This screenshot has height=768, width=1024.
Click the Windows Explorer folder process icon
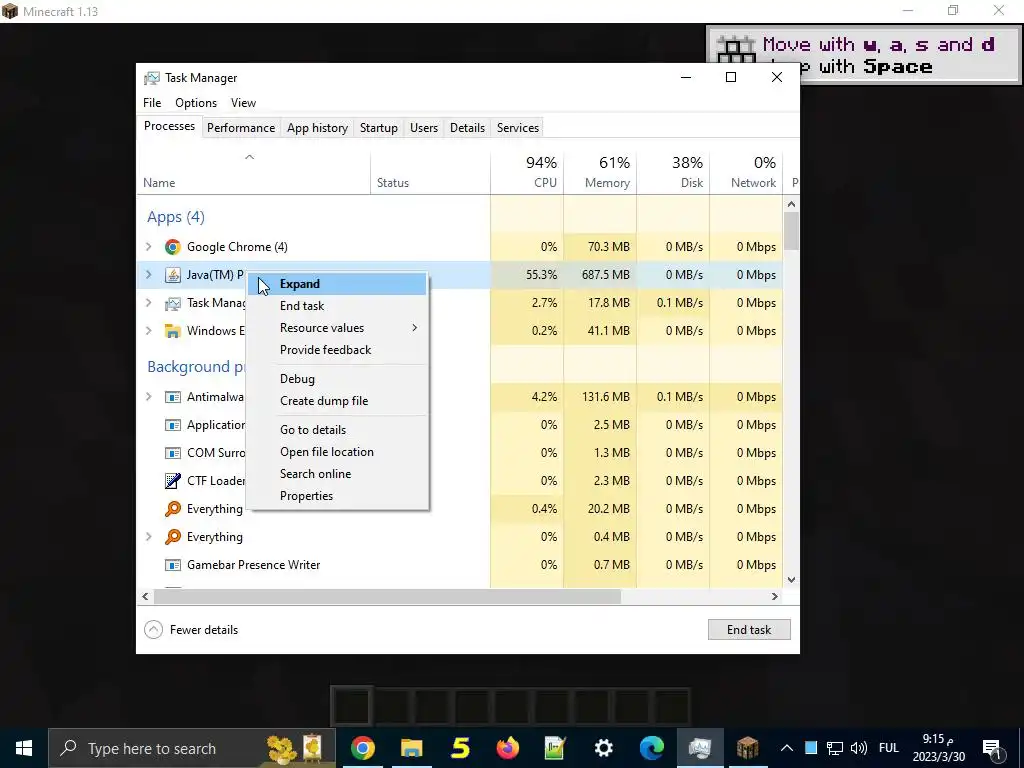pos(172,331)
